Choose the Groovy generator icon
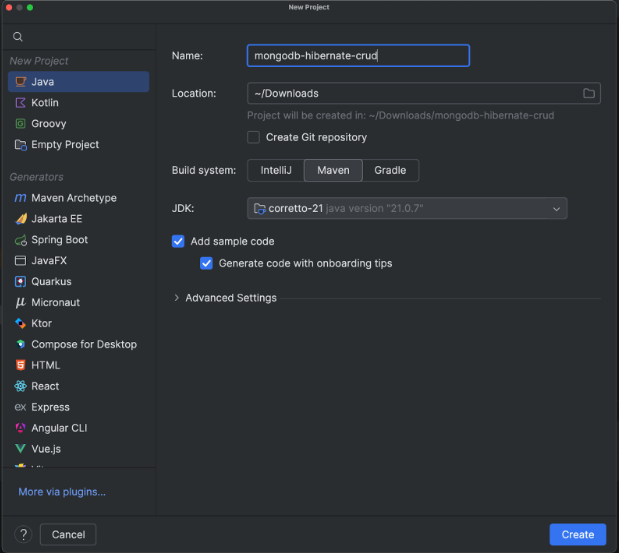This screenshot has width=619, height=553. 20,124
